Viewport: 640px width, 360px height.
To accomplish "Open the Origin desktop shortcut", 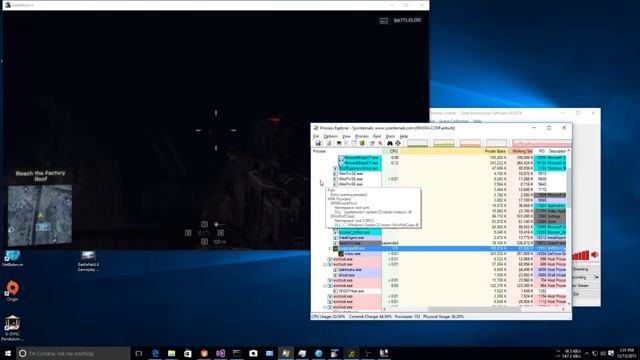I will tap(12, 291).
